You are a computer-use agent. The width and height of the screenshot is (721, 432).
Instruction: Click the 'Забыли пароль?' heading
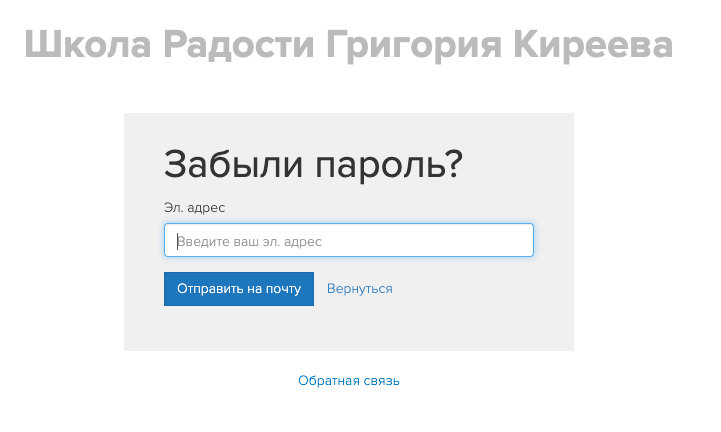click(x=313, y=164)
